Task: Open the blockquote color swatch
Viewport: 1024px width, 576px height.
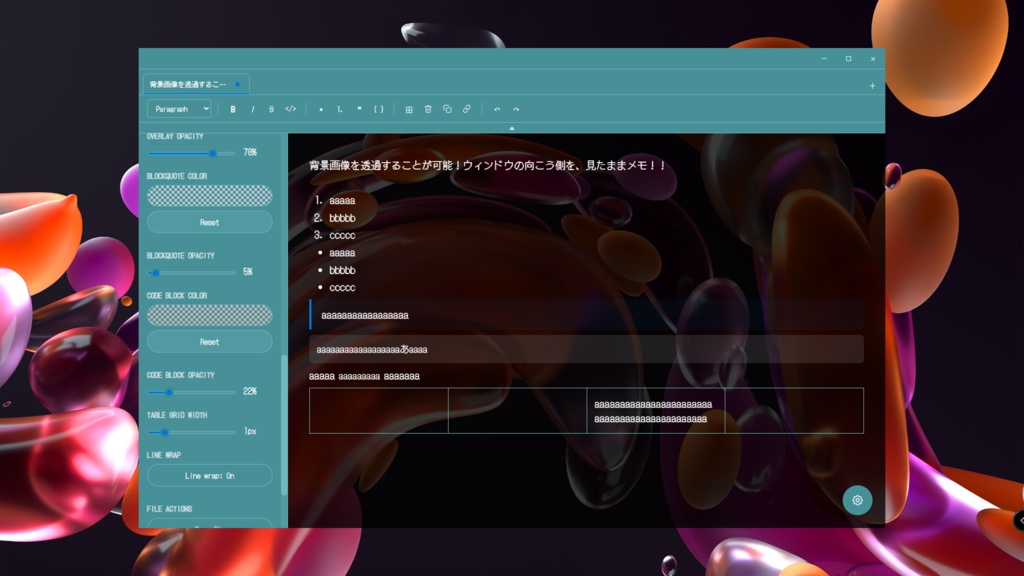Action: point(210,195)
